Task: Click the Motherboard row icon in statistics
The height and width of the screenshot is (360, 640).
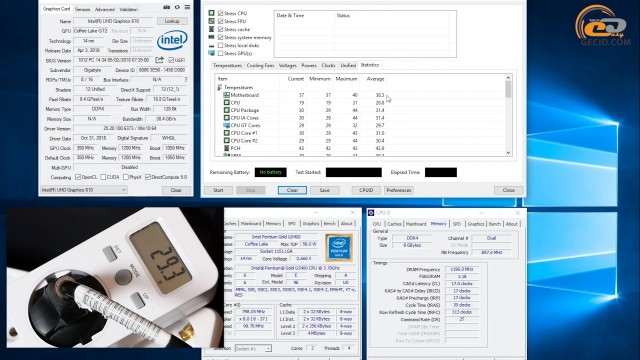Action: (227, 95)
